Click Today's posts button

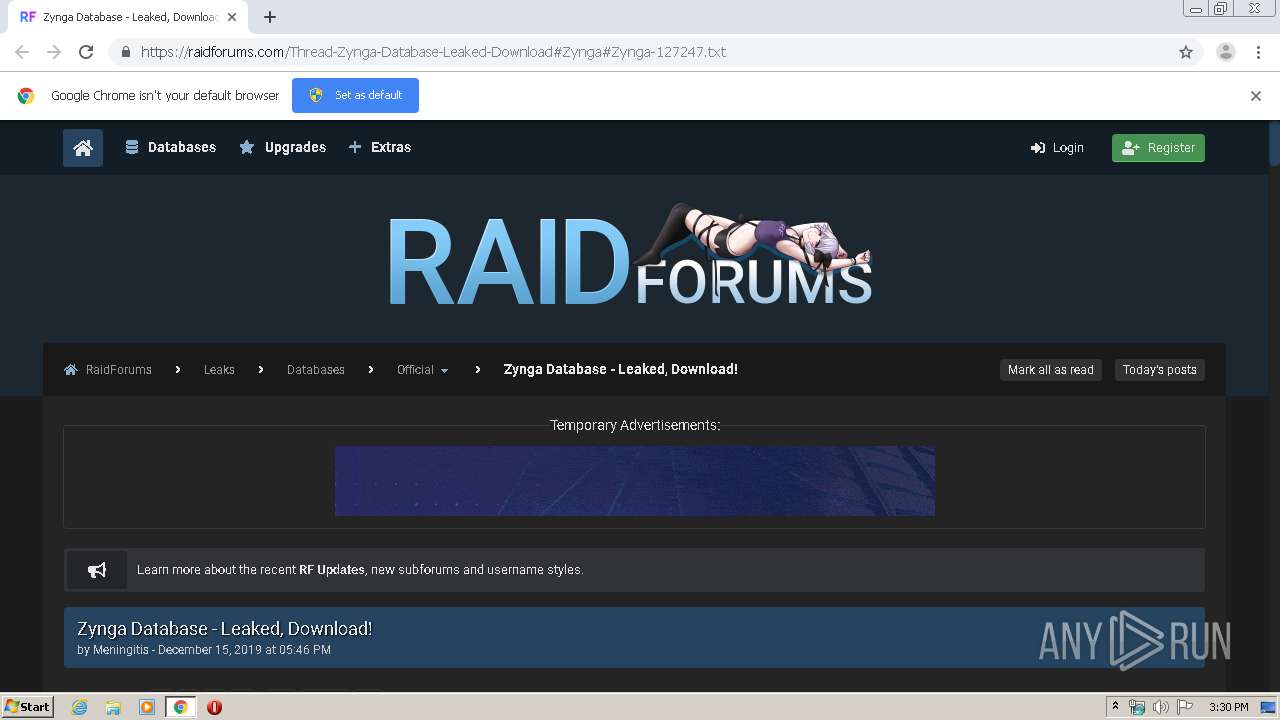pyautogui.click(x=1159, y=370)
